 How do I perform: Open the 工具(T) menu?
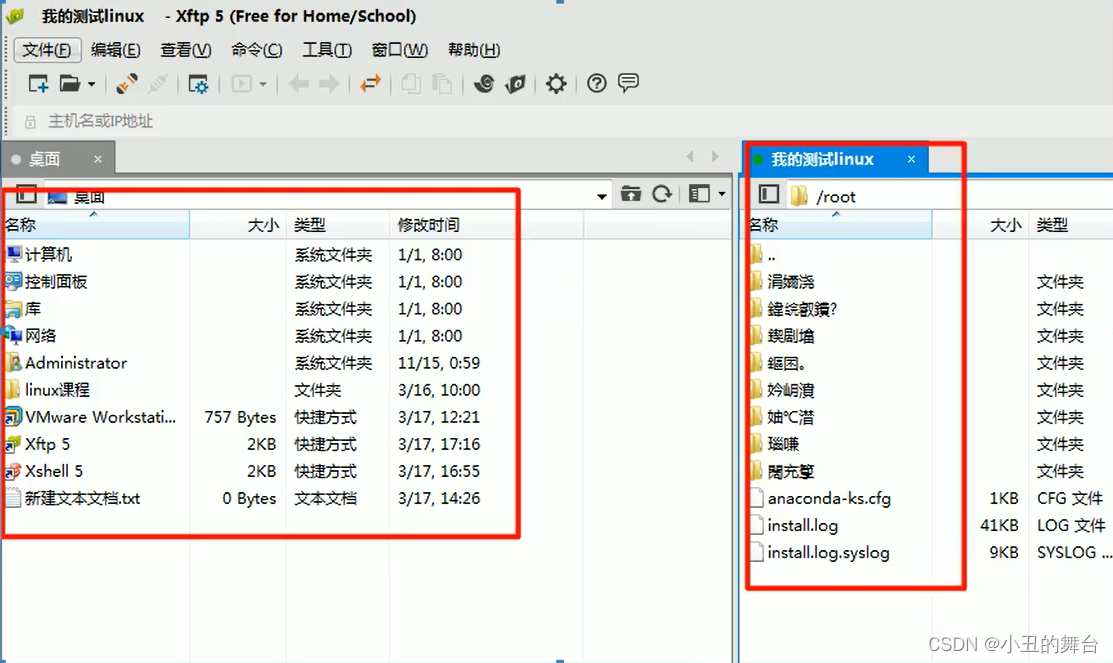327,50
